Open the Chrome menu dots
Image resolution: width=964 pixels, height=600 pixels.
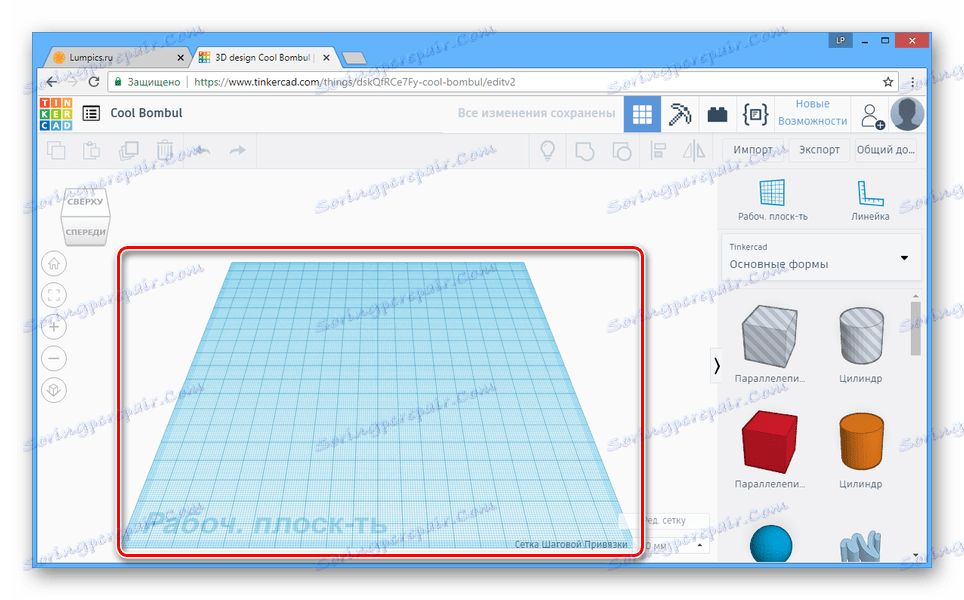[x=912, y=82]
